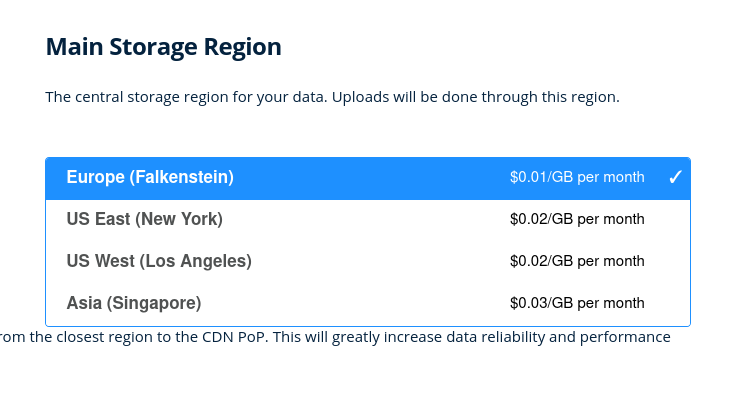
Task: Click the Main Storage Region heading
Action: [x=163, y=48]
